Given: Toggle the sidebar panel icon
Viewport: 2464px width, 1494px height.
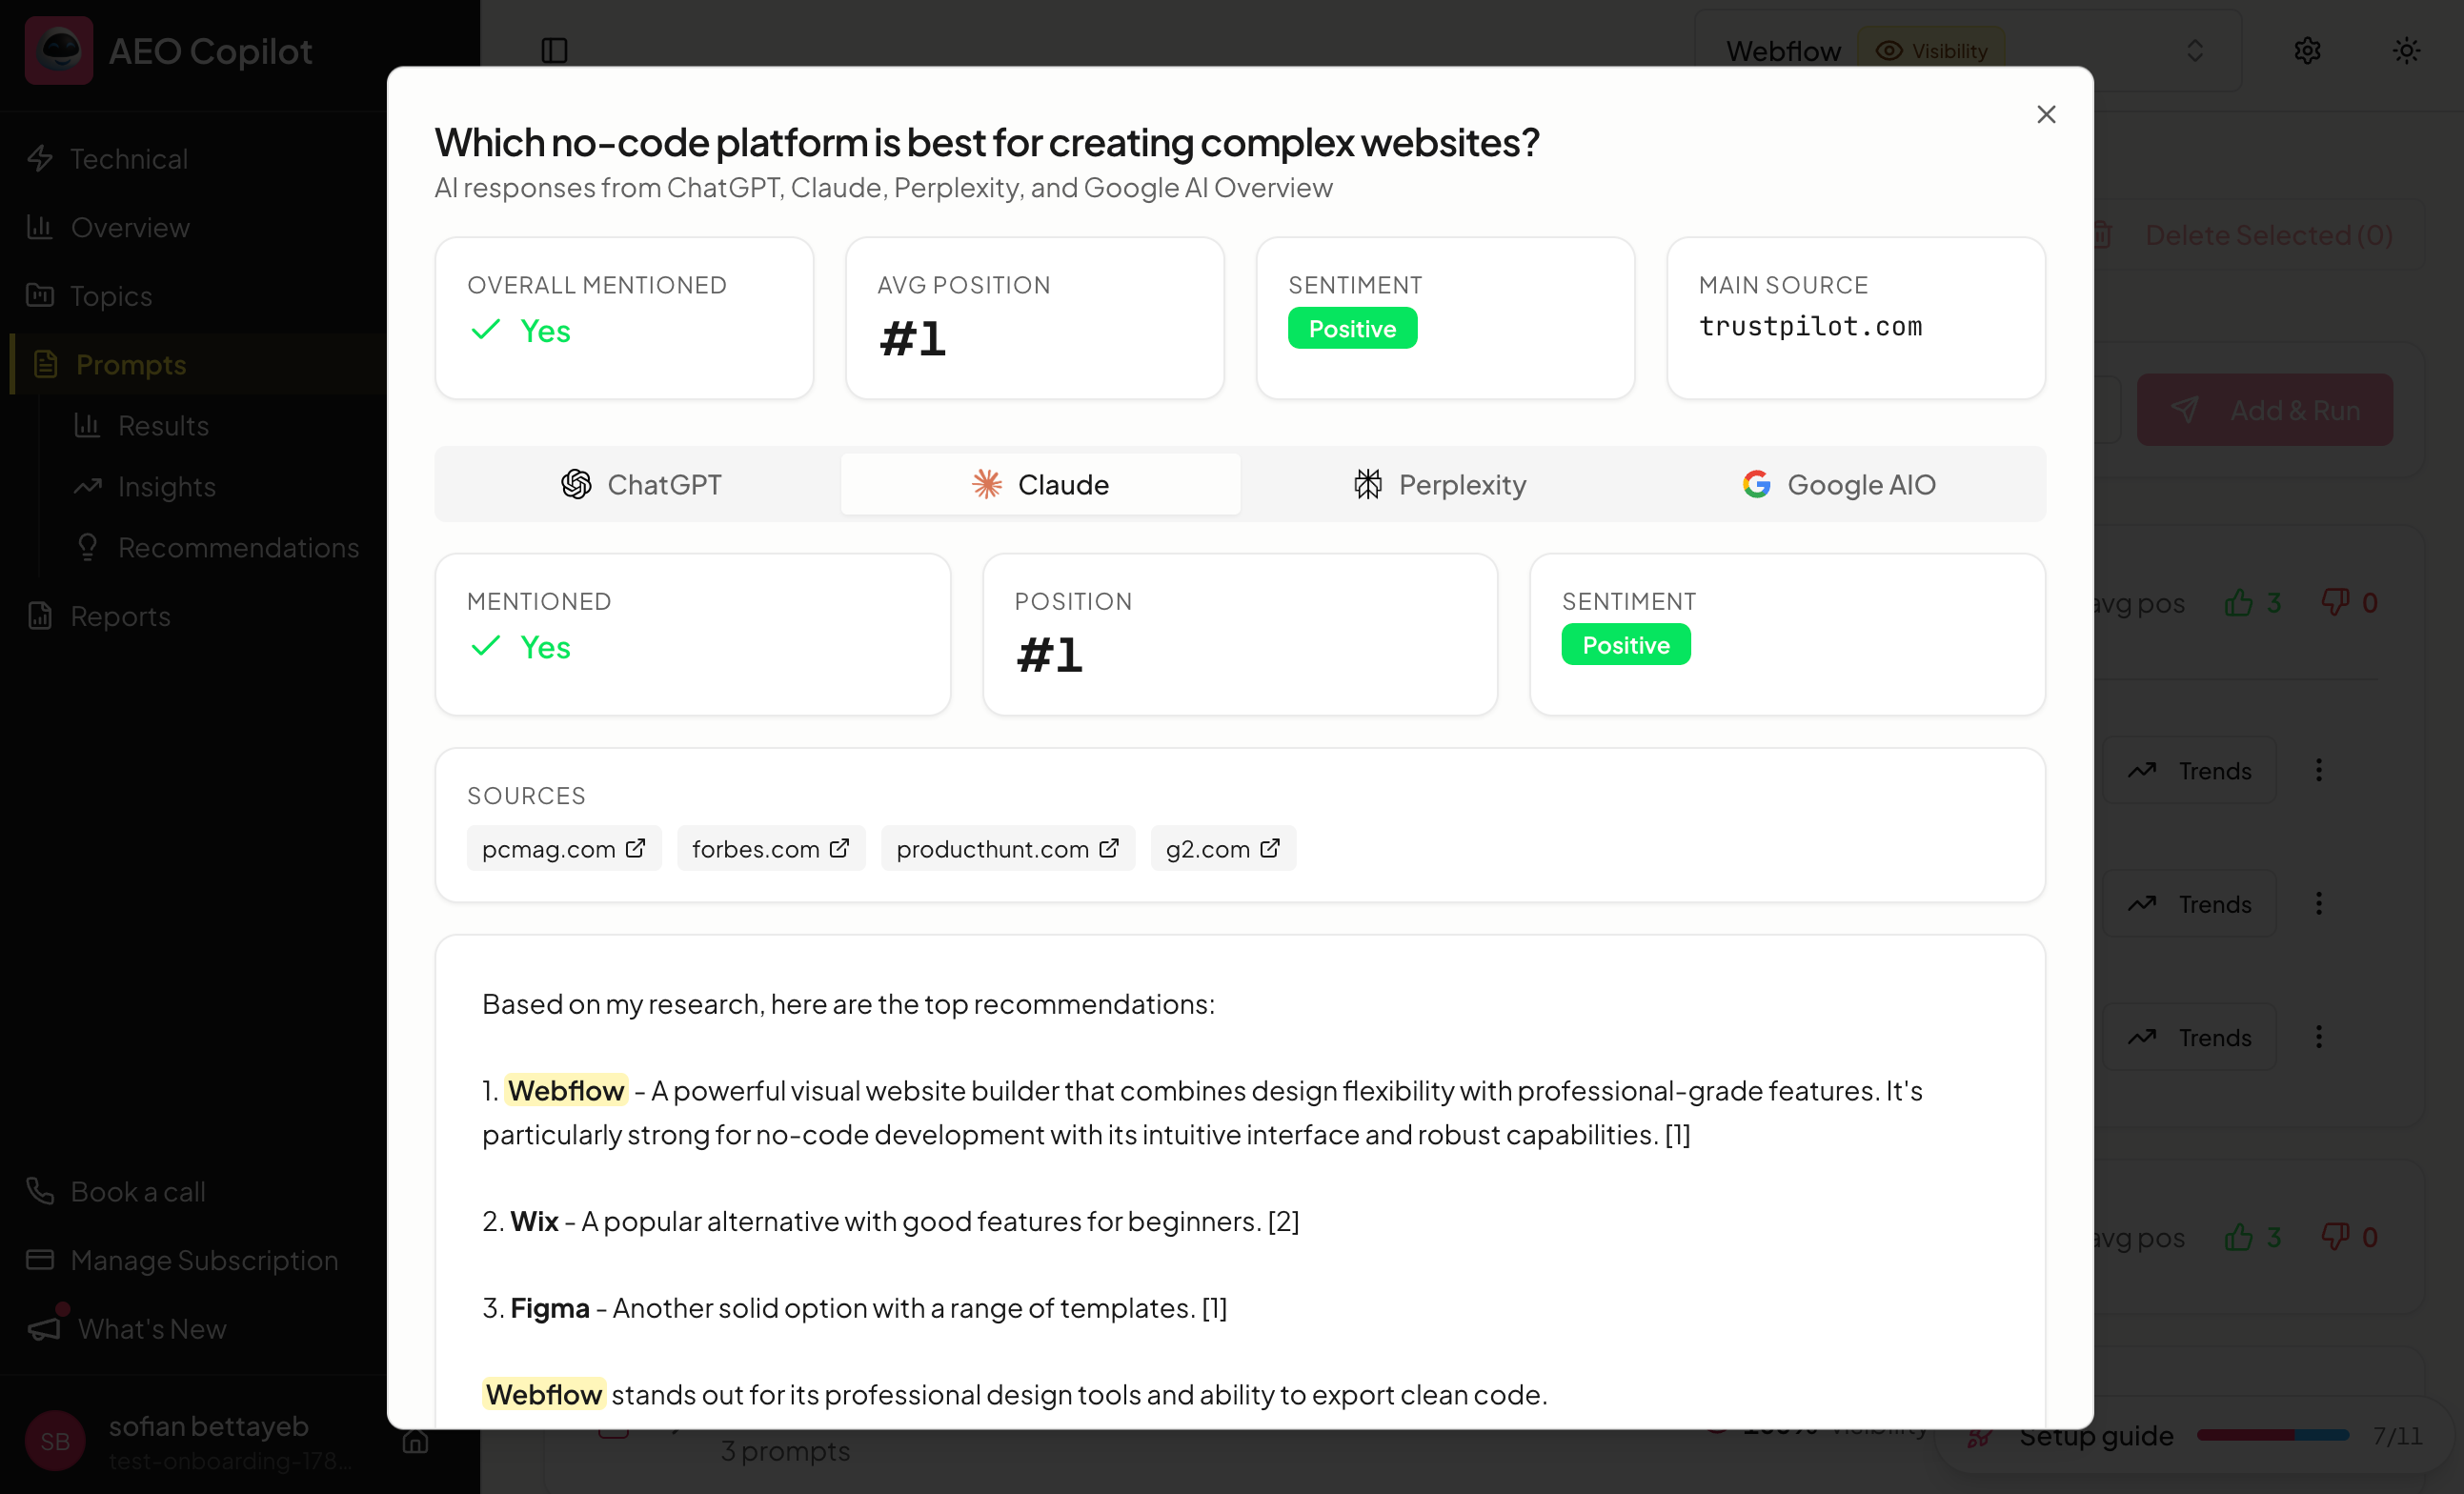Looking at the screenshot, I should (x=554, y=50).
